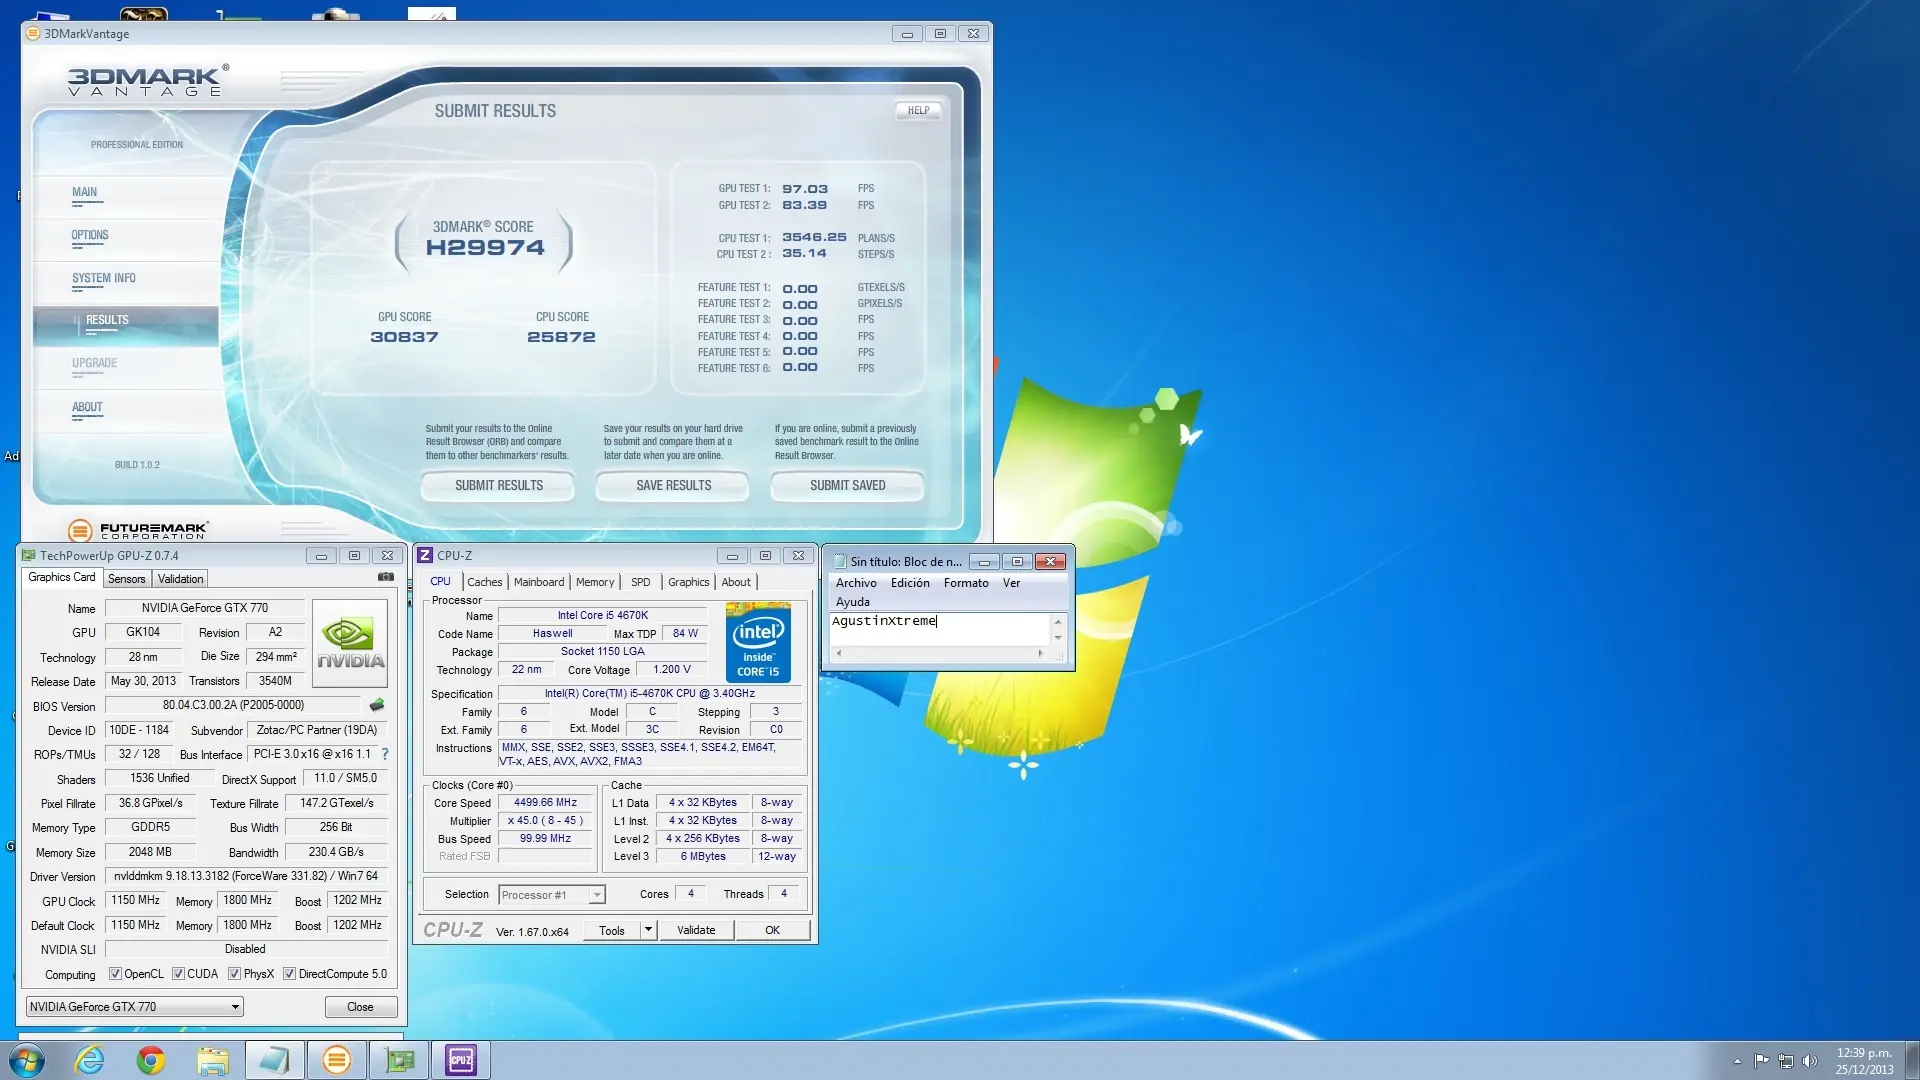Viewport: 1920px width, 1080px height.
Task: Launch Internet Explorer from the taskbar
Action: tap(90, 1060)
